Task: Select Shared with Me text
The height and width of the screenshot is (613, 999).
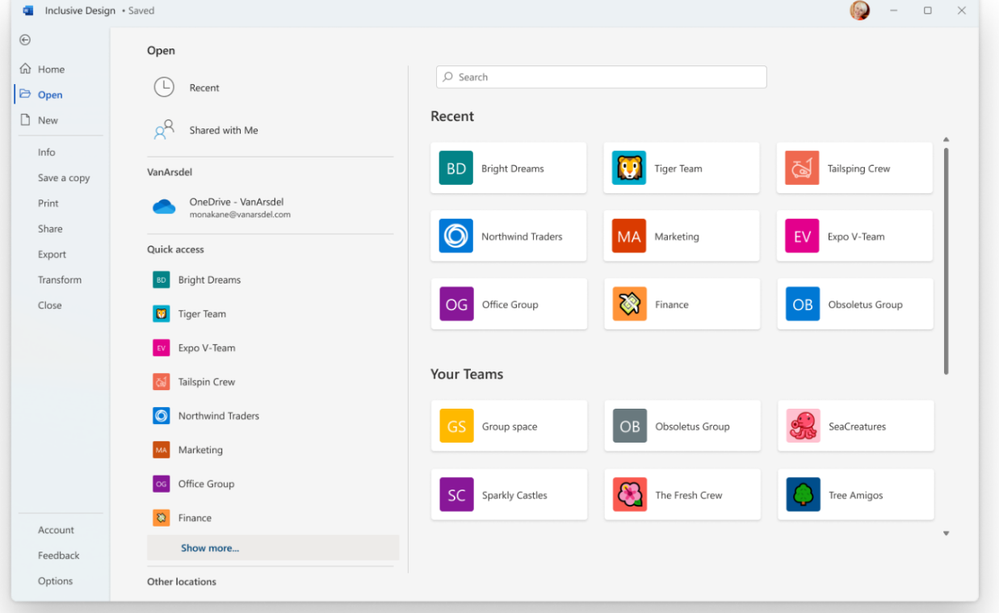Action: 224,130
